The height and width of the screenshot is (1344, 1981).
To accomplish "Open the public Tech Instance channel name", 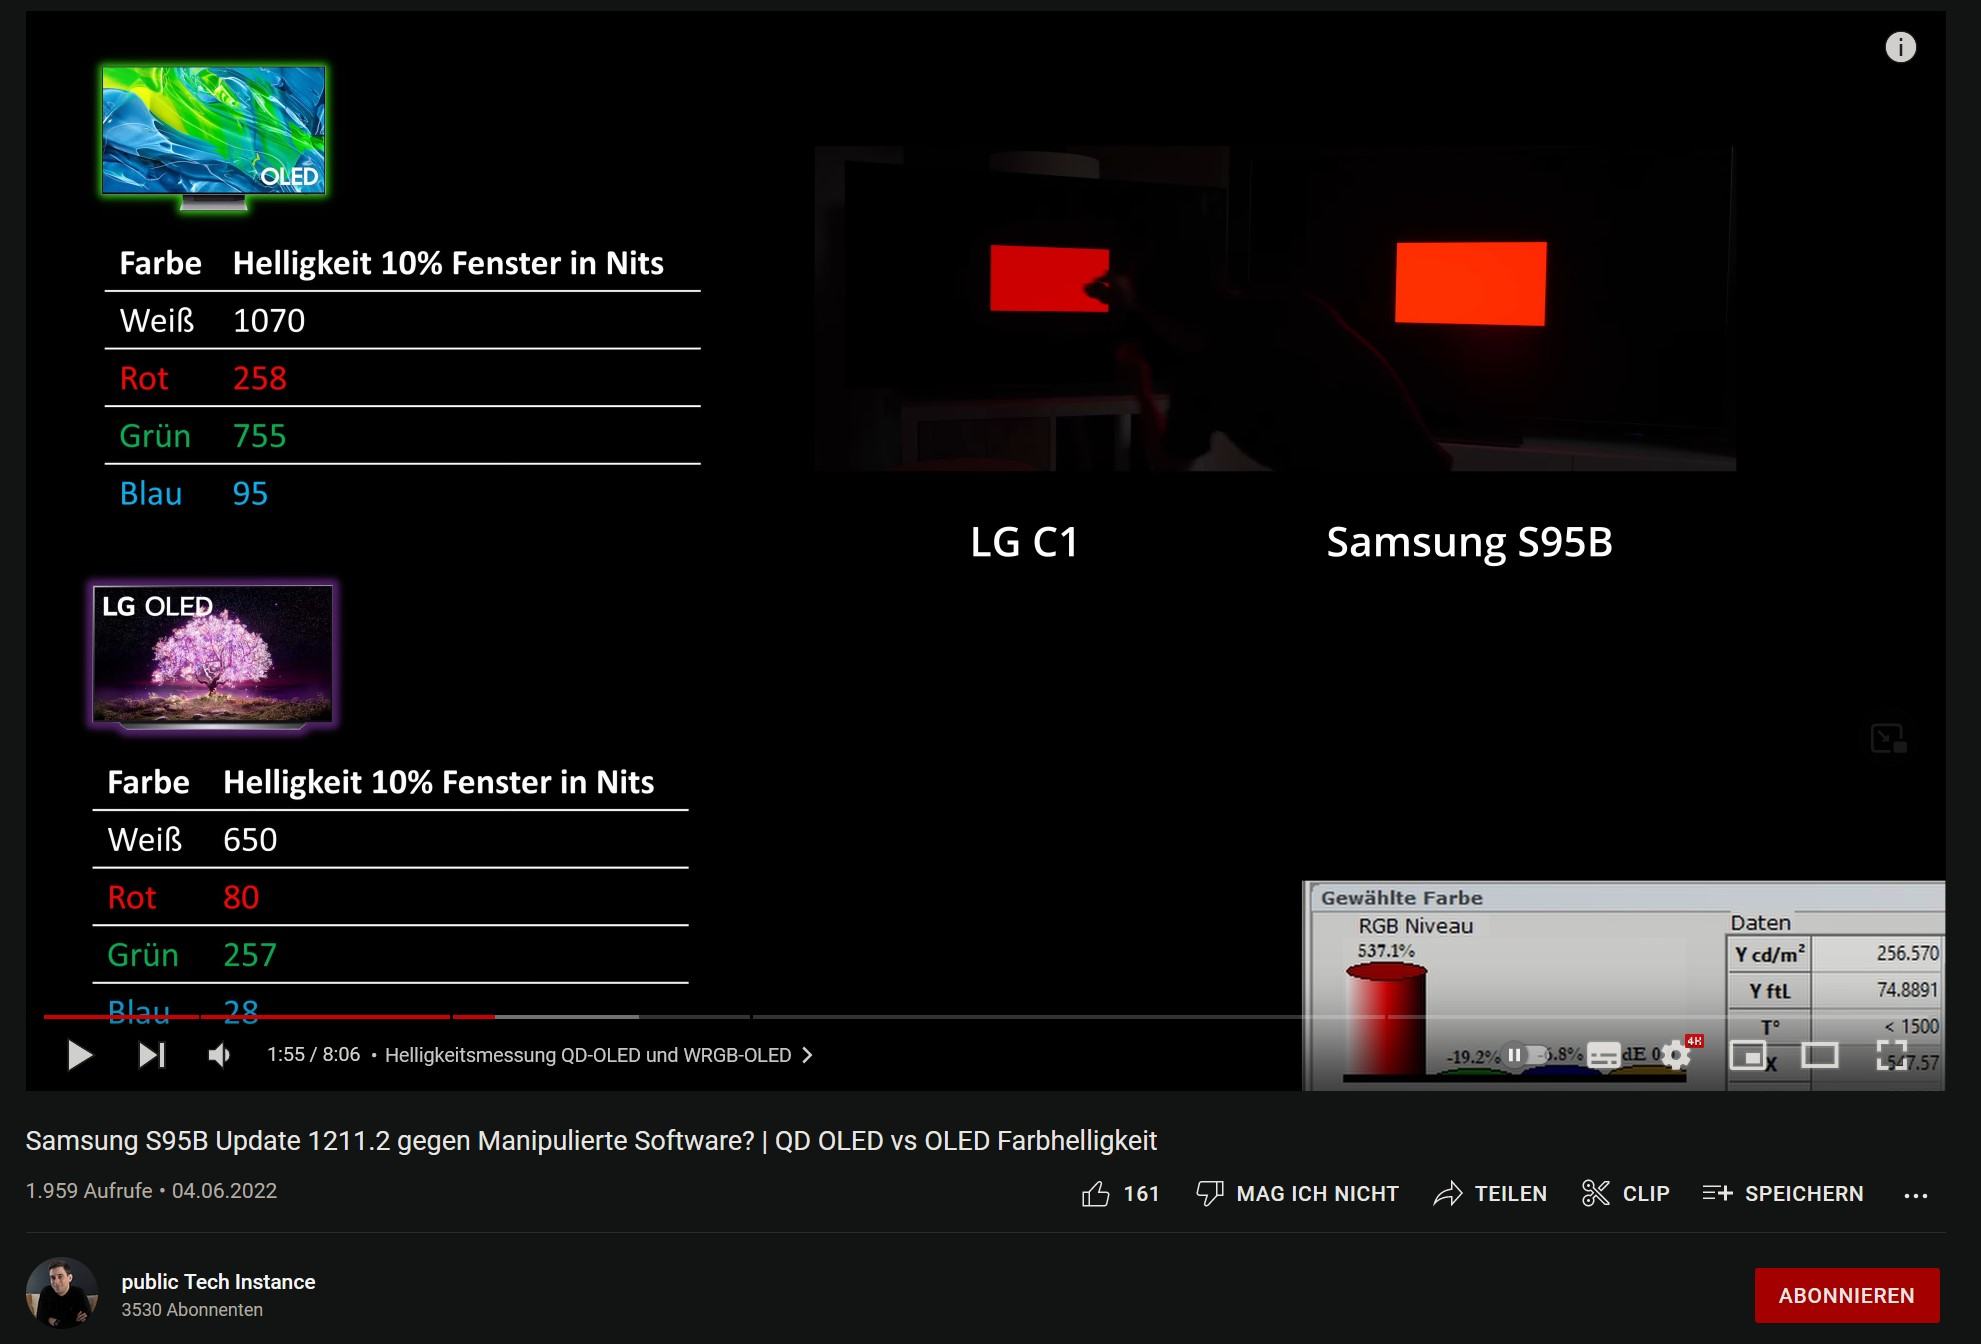I will coord(218,1282).
